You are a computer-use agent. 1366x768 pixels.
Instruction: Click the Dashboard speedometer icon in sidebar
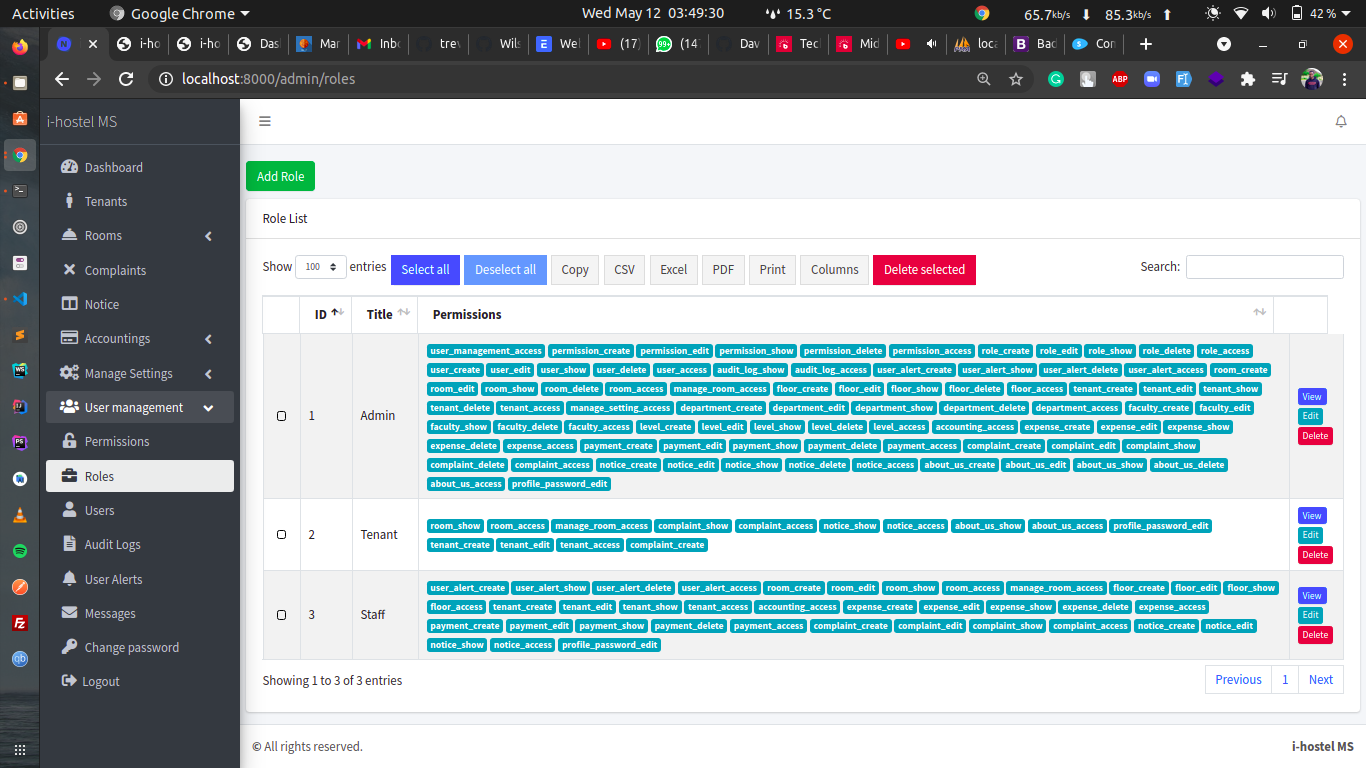pos(69,167)
